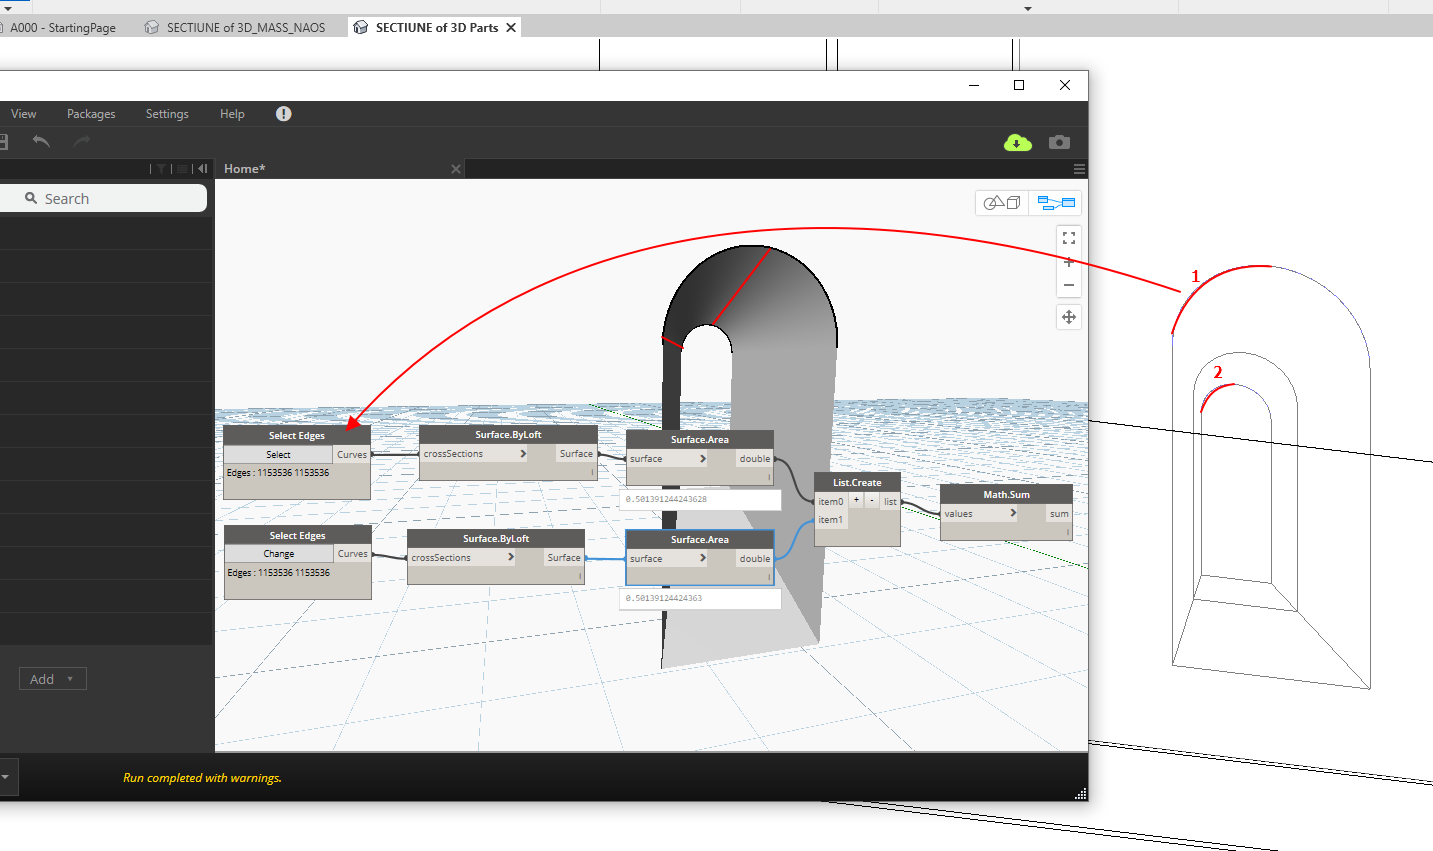Open the Settings menu
The image size is (1433, 851).
167,114
